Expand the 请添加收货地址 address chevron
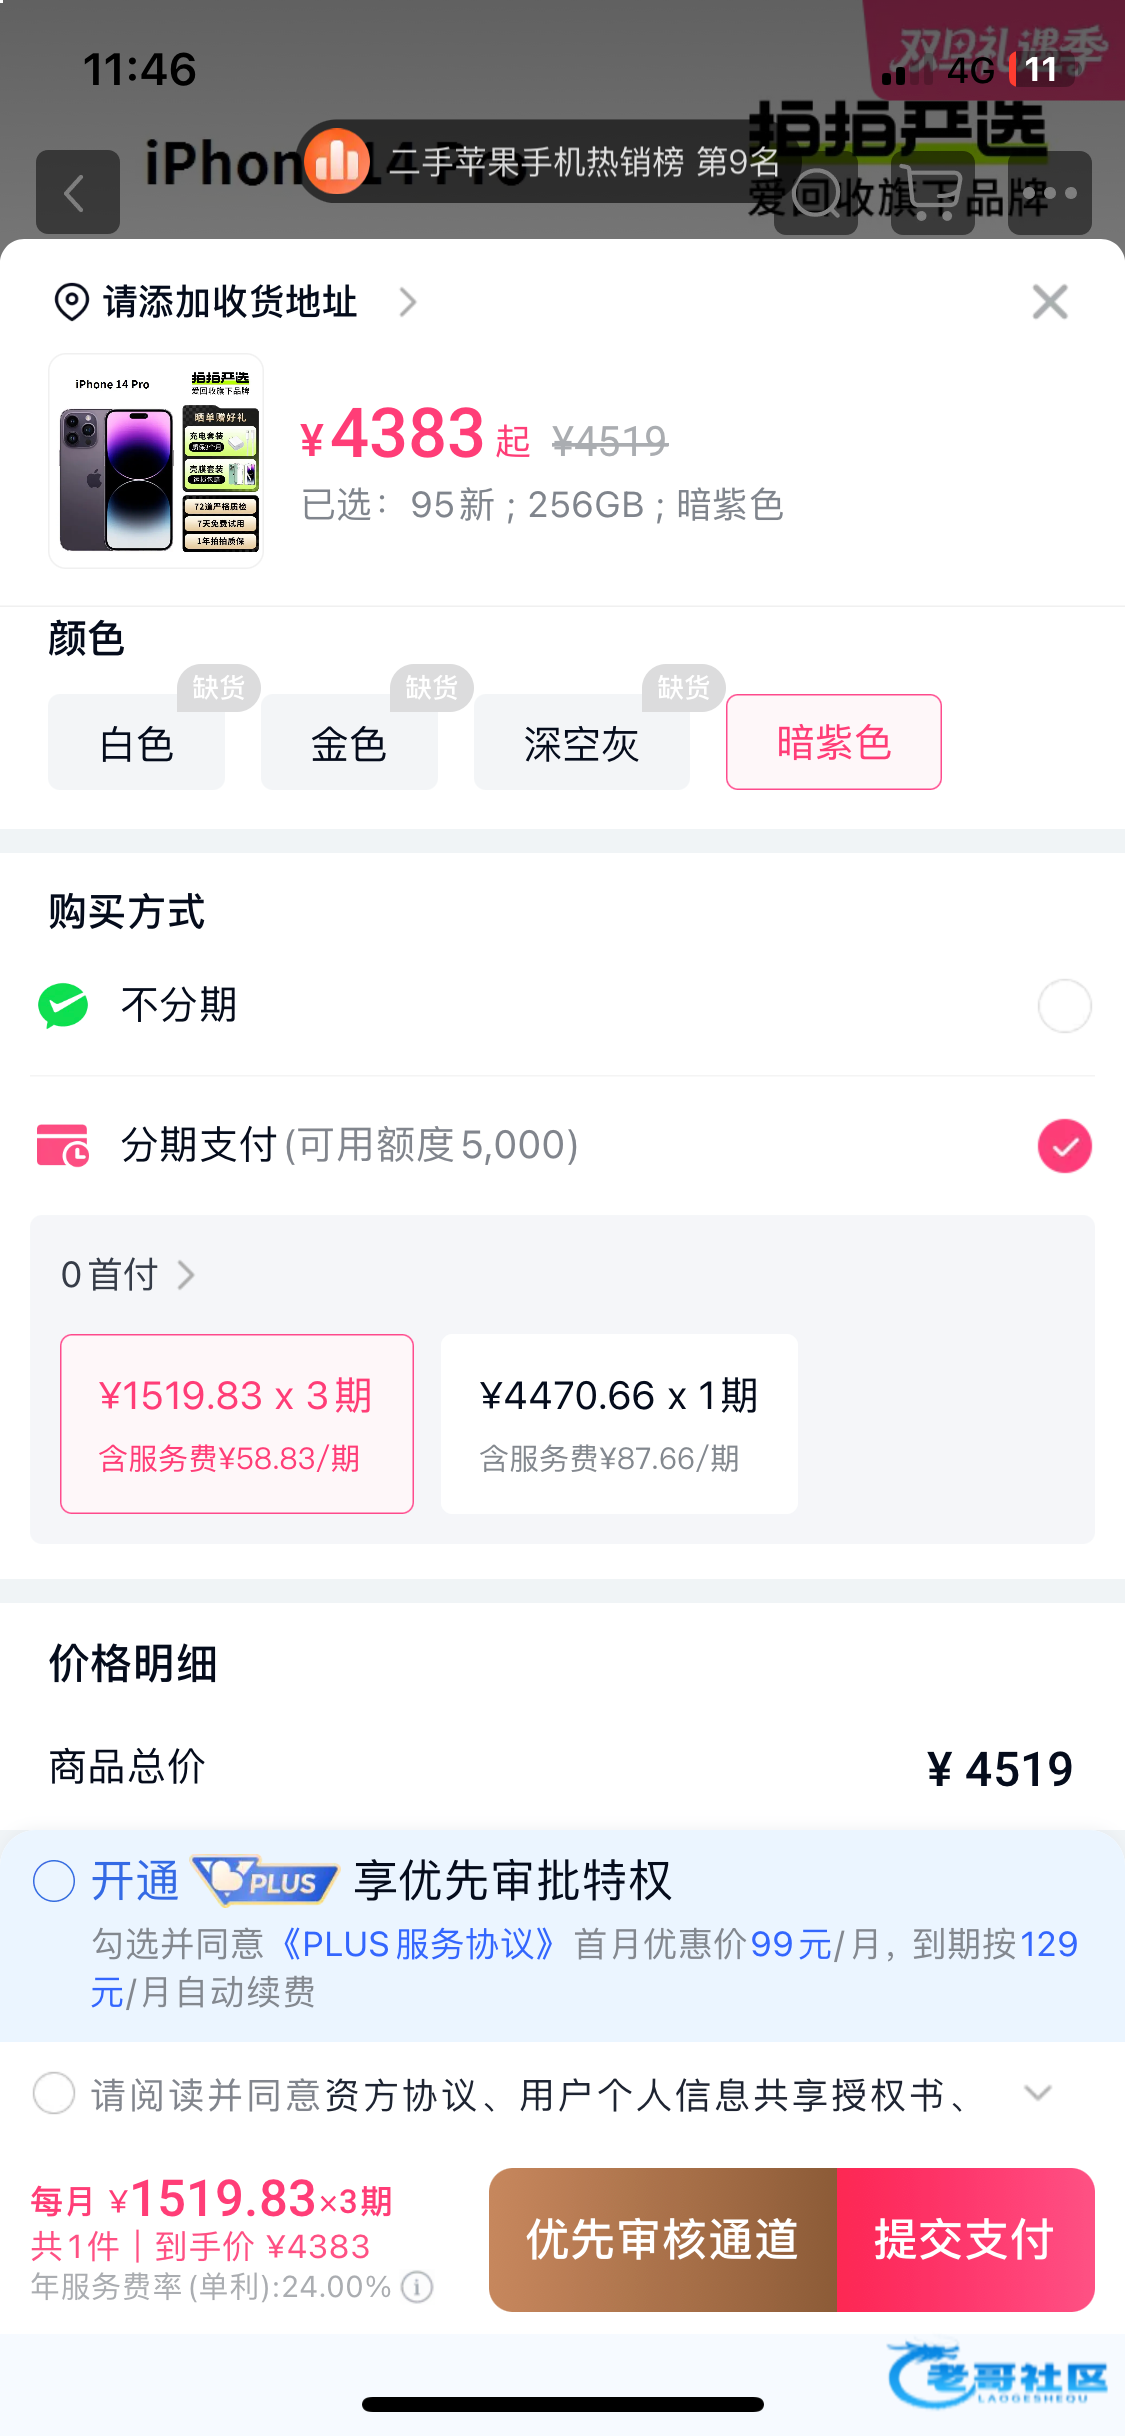This screenshot has height=2436, width=1125. point(407,302)
